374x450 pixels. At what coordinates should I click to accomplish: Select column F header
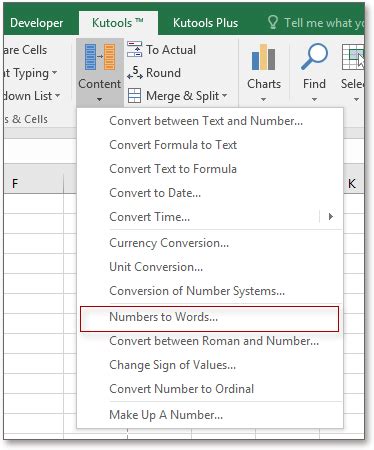(33, 183)
